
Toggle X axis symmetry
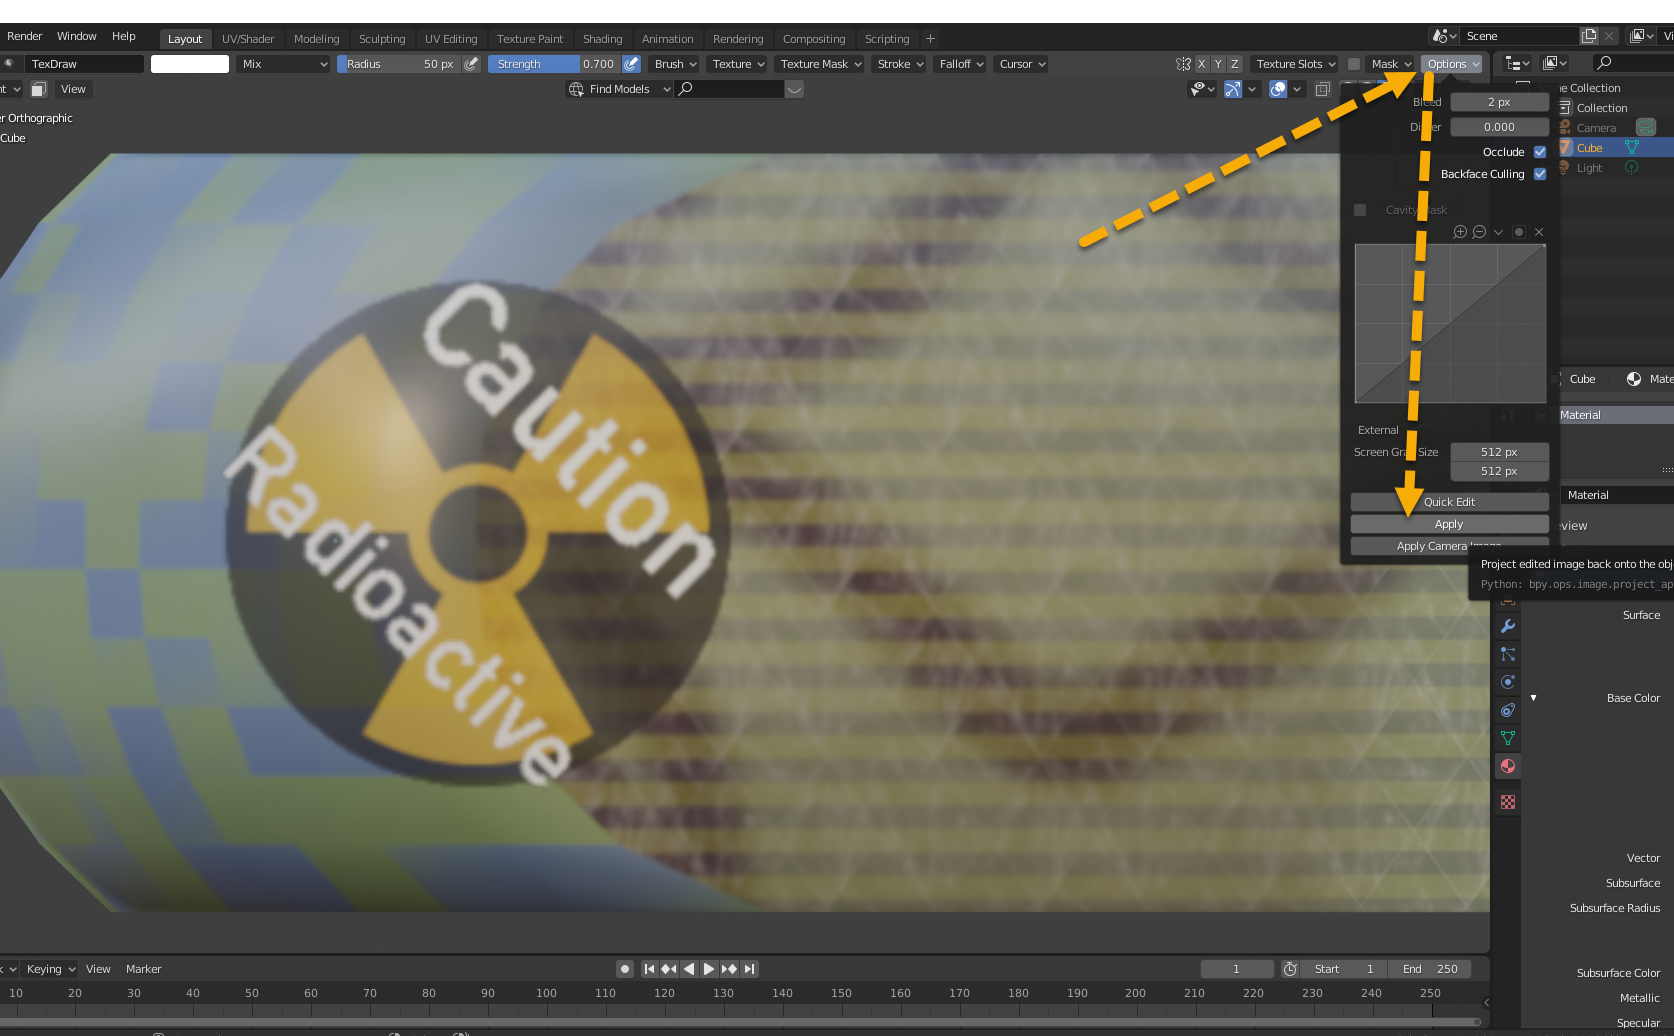(1202, 64)
